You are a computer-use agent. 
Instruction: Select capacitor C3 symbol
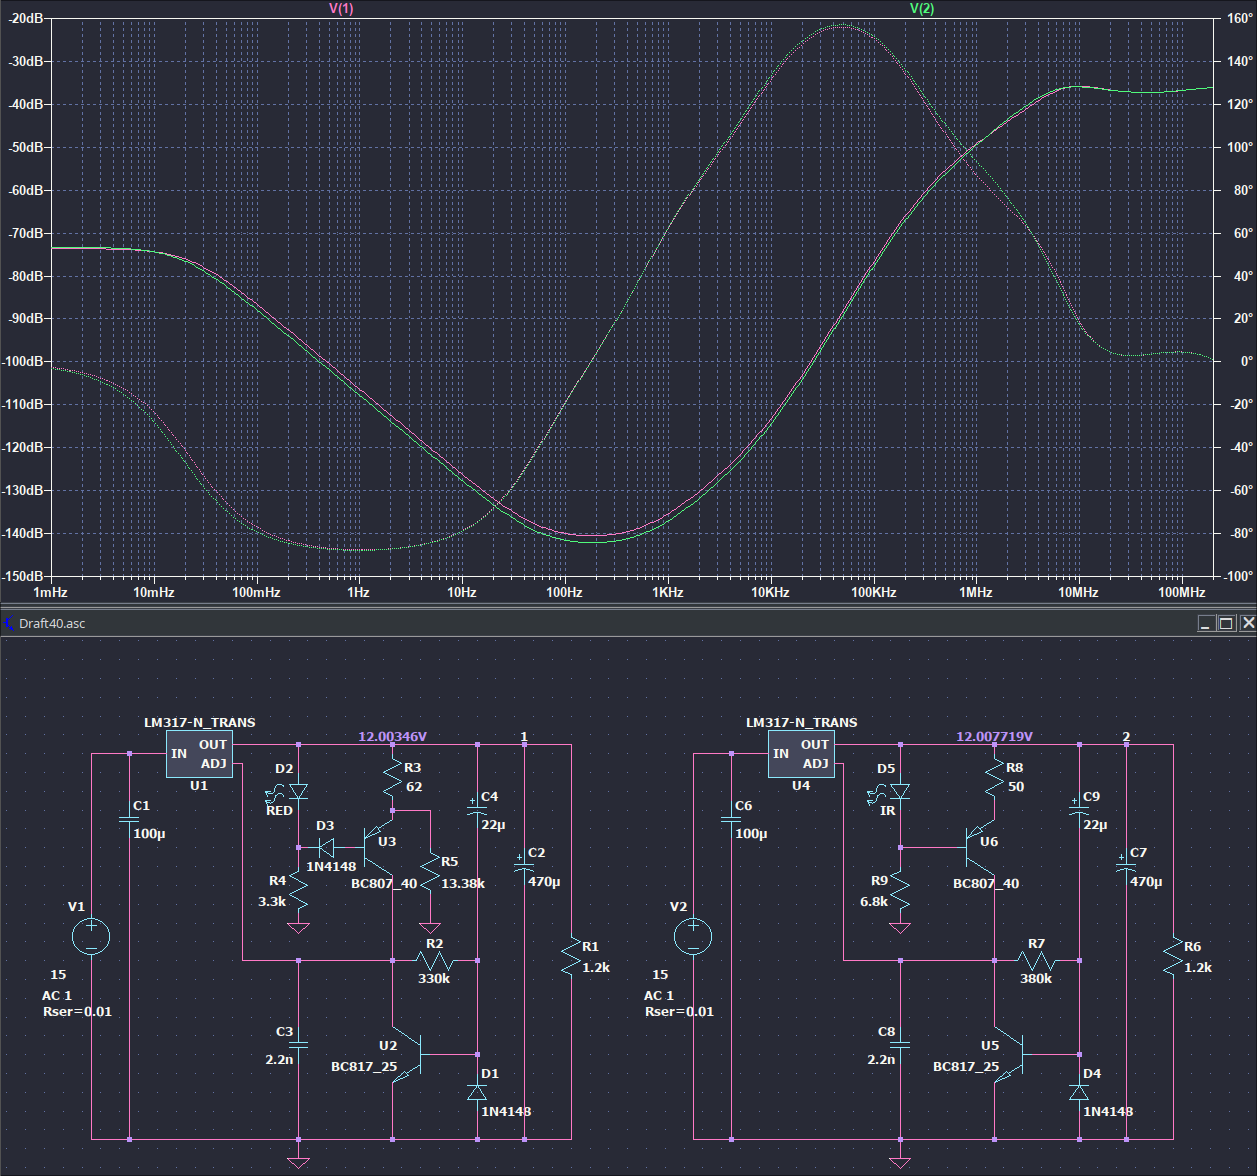[298, 1044]
